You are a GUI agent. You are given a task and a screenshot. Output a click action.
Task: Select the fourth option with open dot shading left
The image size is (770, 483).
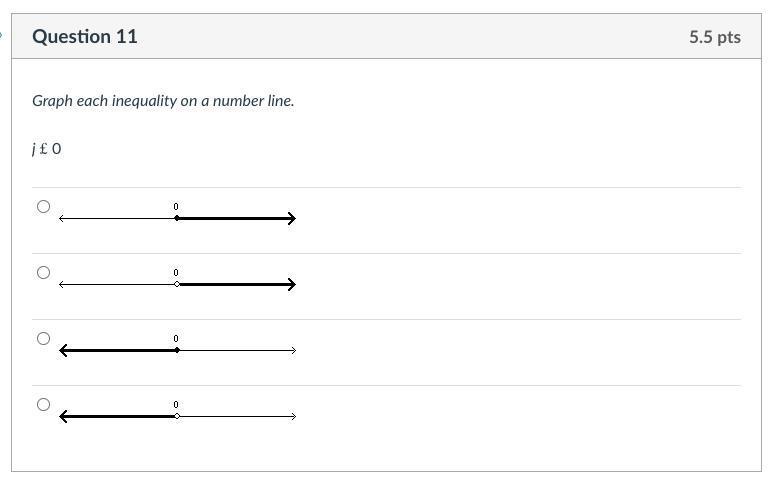coord(43,405)
